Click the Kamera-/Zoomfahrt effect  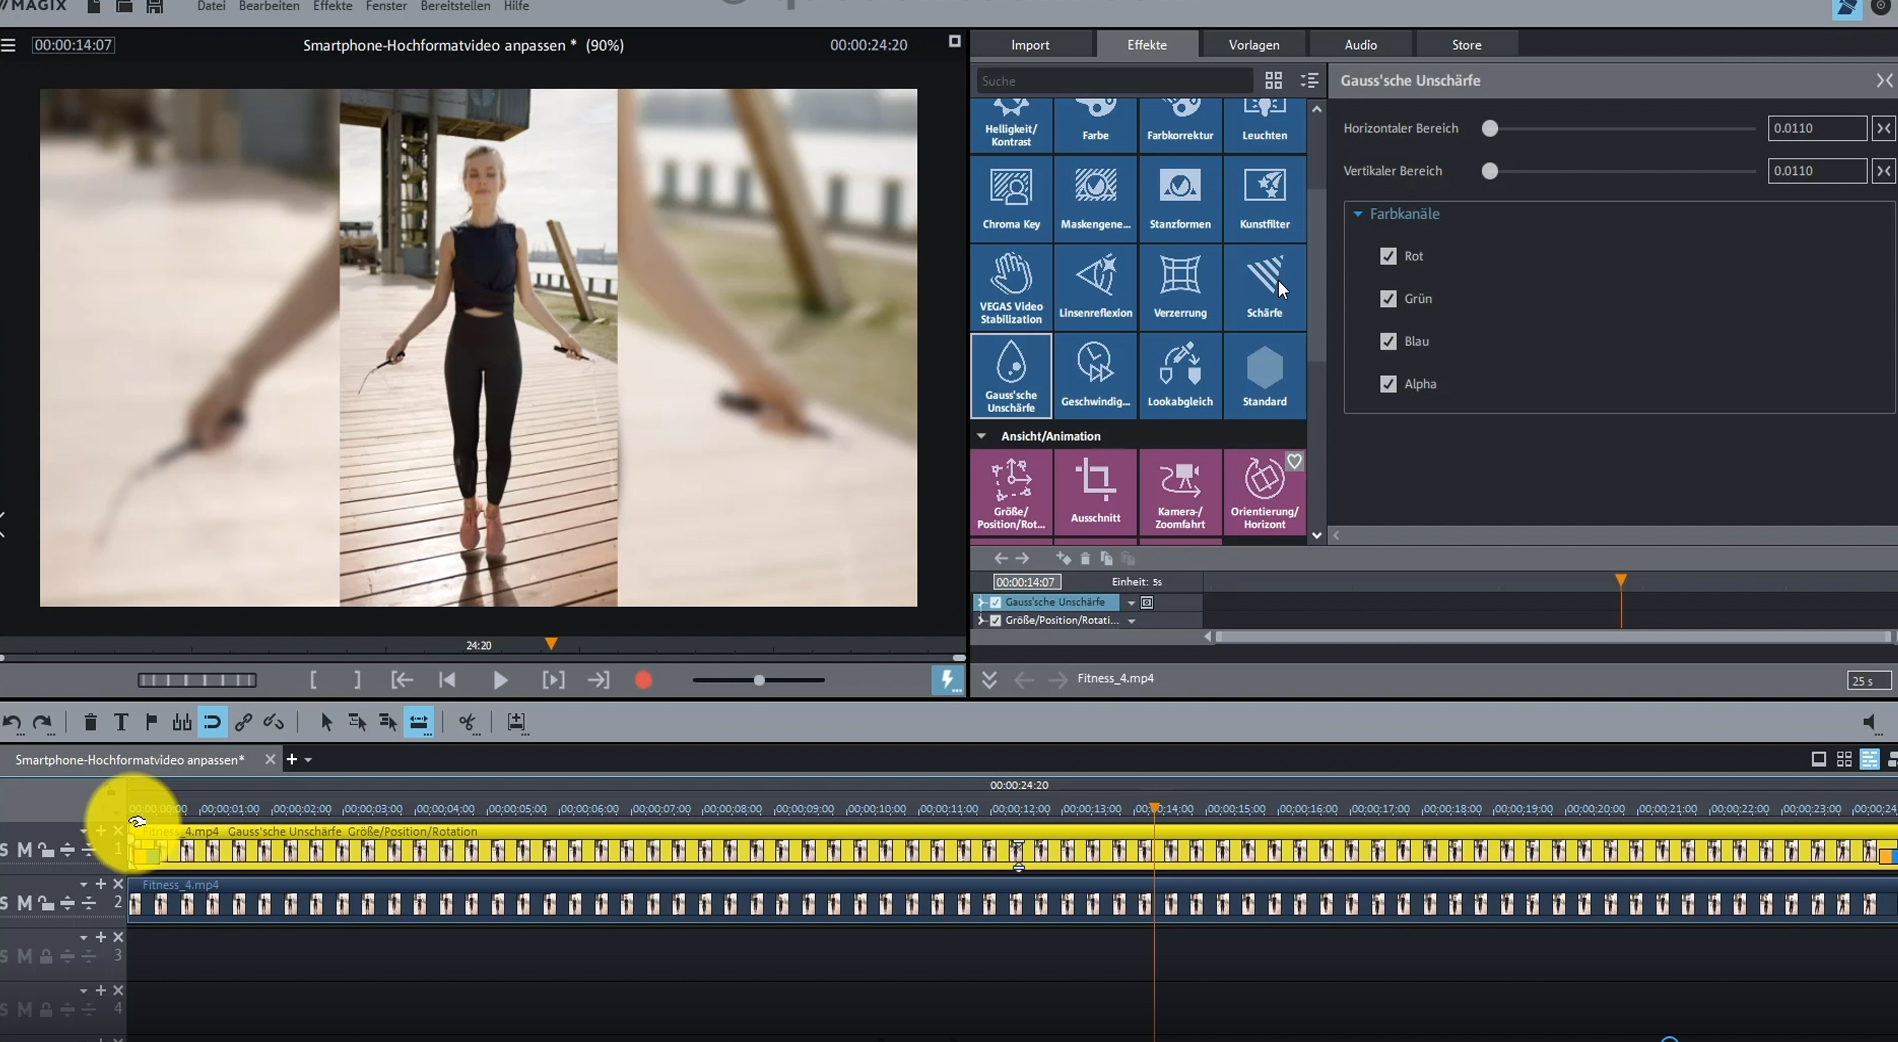click(1180, 491)
